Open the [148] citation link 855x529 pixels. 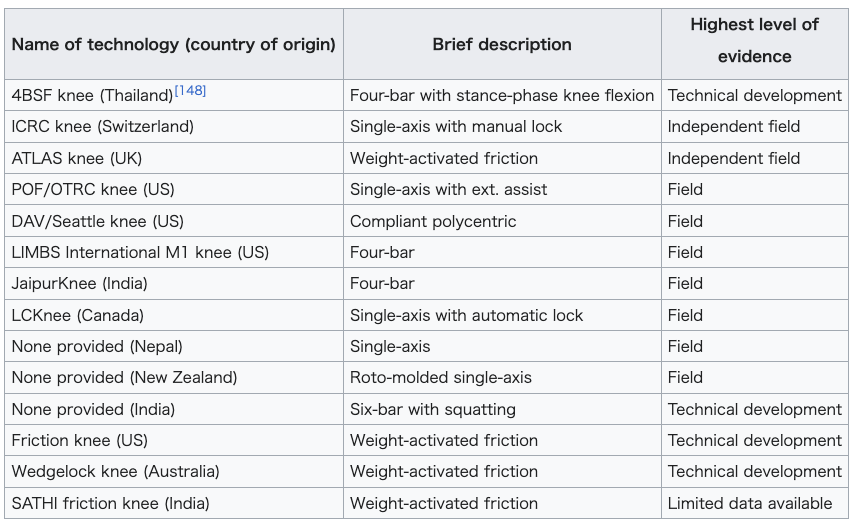click(x=190, y=91)
